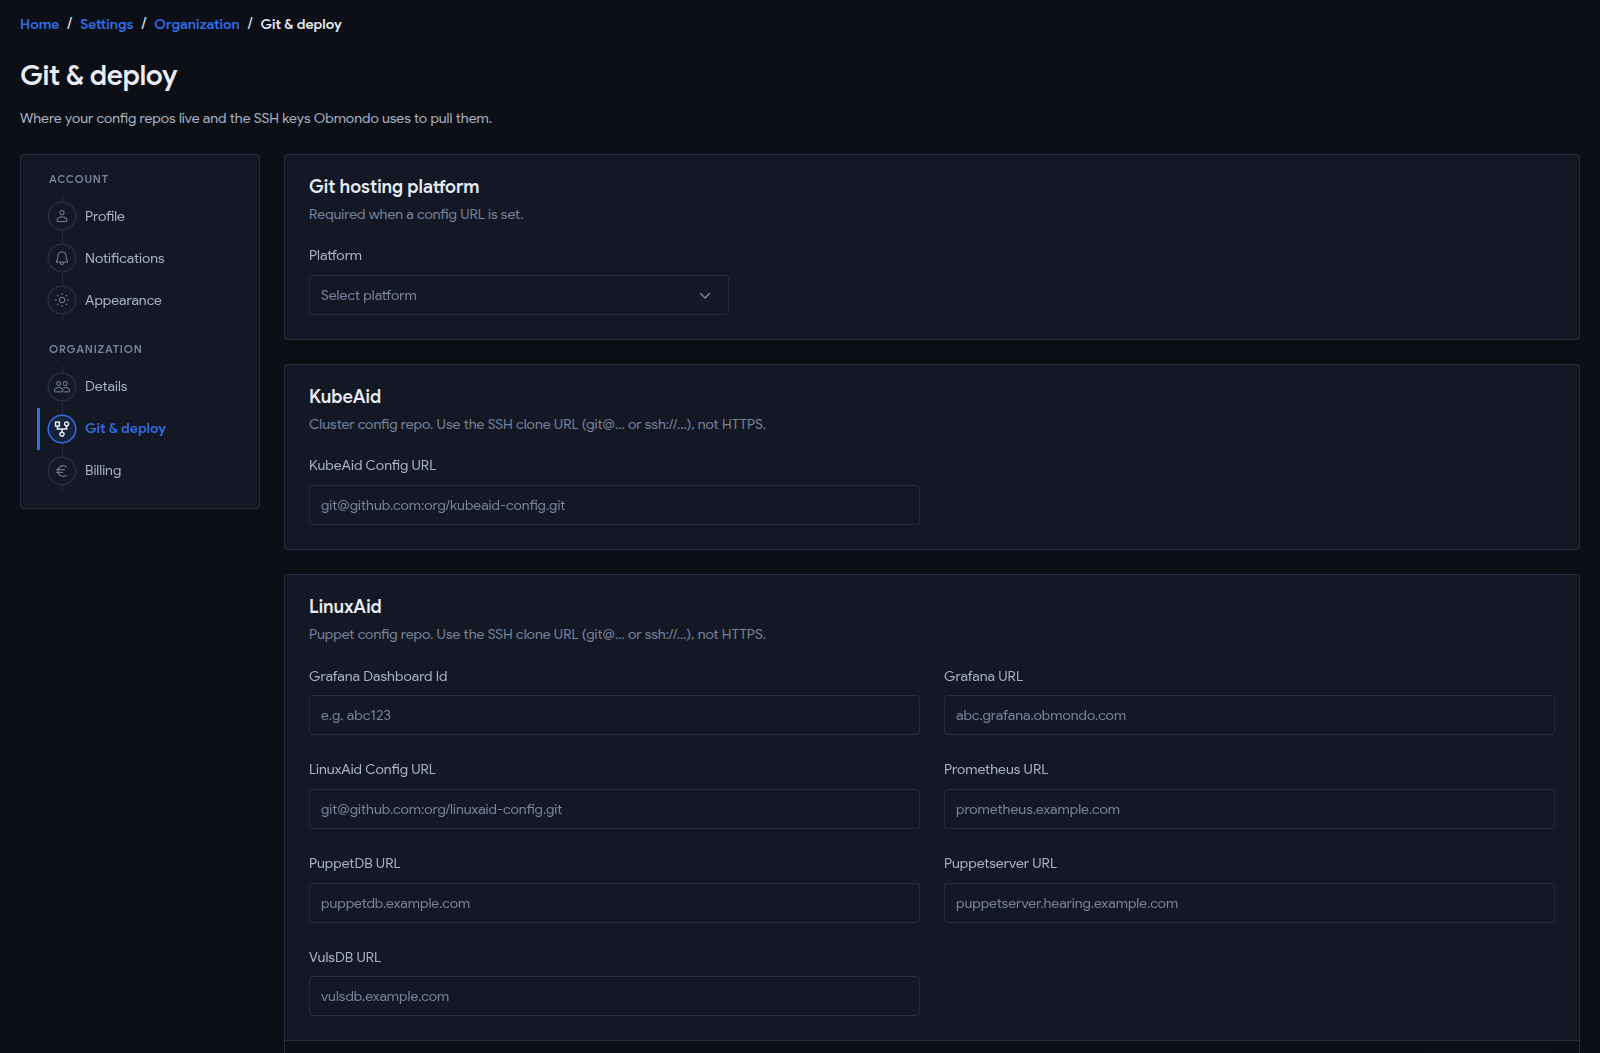Select Git & deploy sidebar item
Viewport: 1600px width, 1053px height.
coord(140,428)
